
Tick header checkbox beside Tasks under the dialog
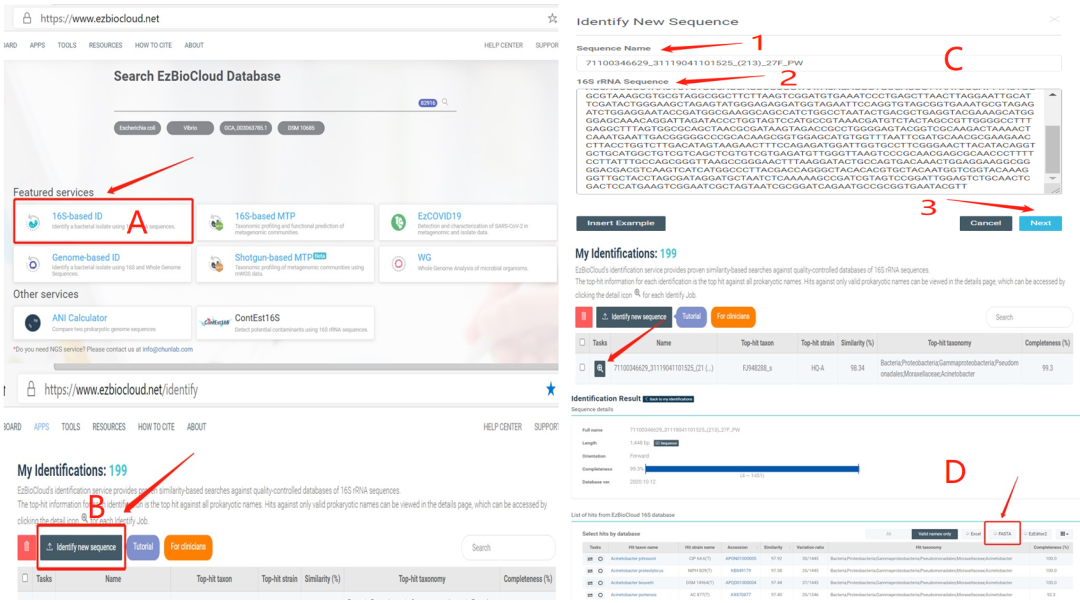click(x=583, y=342)
